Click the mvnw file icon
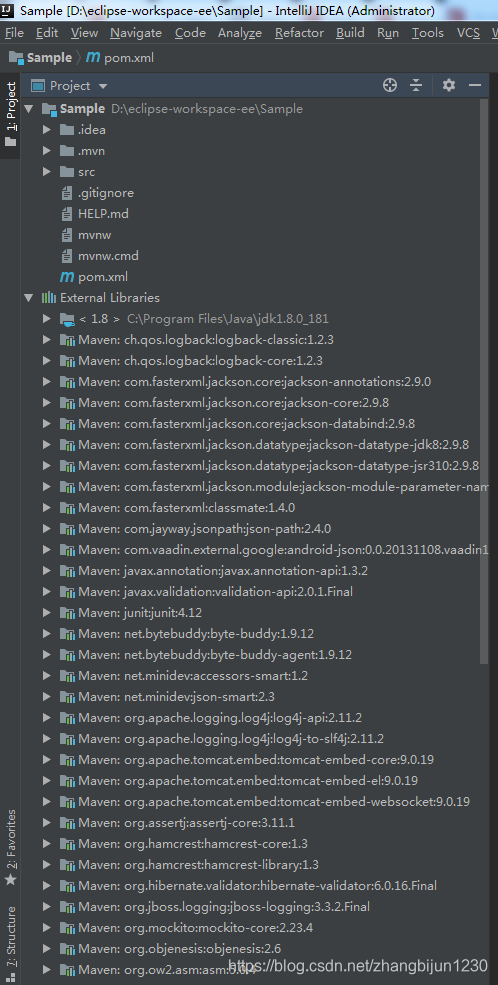The width and height of the screenshot is (498, 985). pos(67,235)
